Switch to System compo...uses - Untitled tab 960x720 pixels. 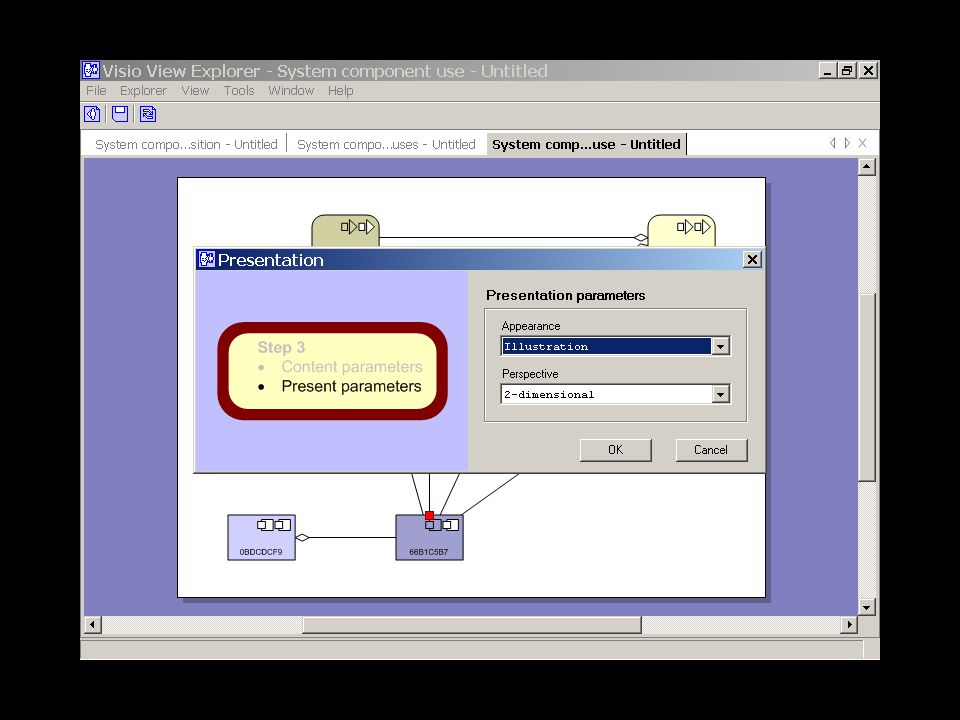click(x=386, y=144)
